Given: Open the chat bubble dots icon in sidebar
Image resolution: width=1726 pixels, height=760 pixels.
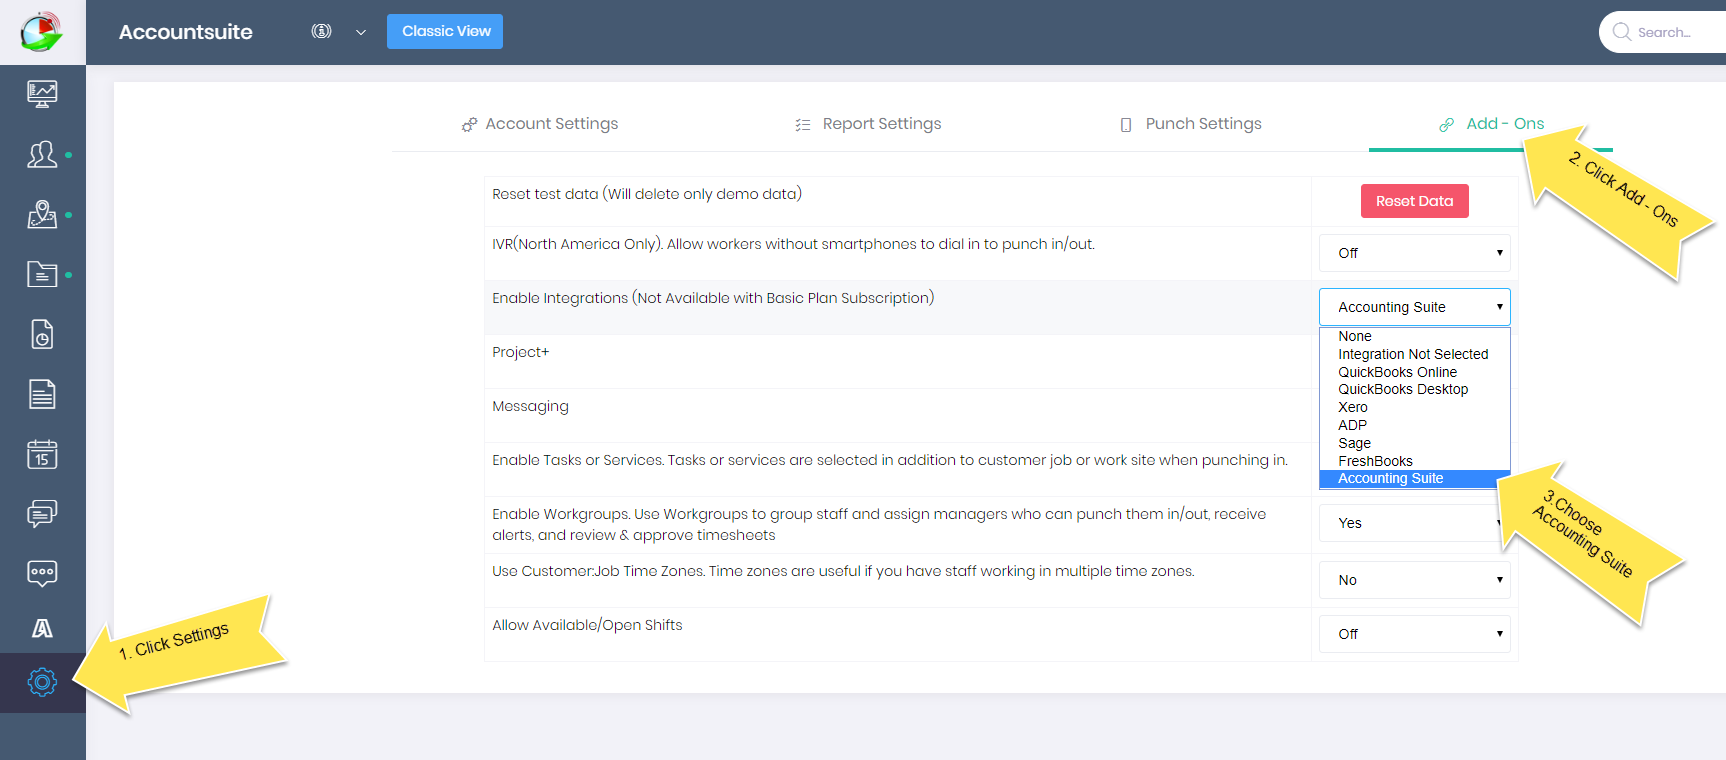Looking at the screenshot, I should click(x=42, y=573).
